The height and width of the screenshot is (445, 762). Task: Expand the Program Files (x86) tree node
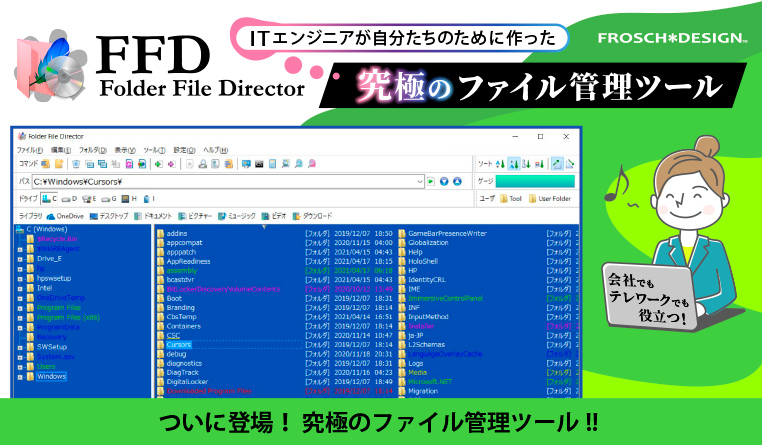pos(20,318)
